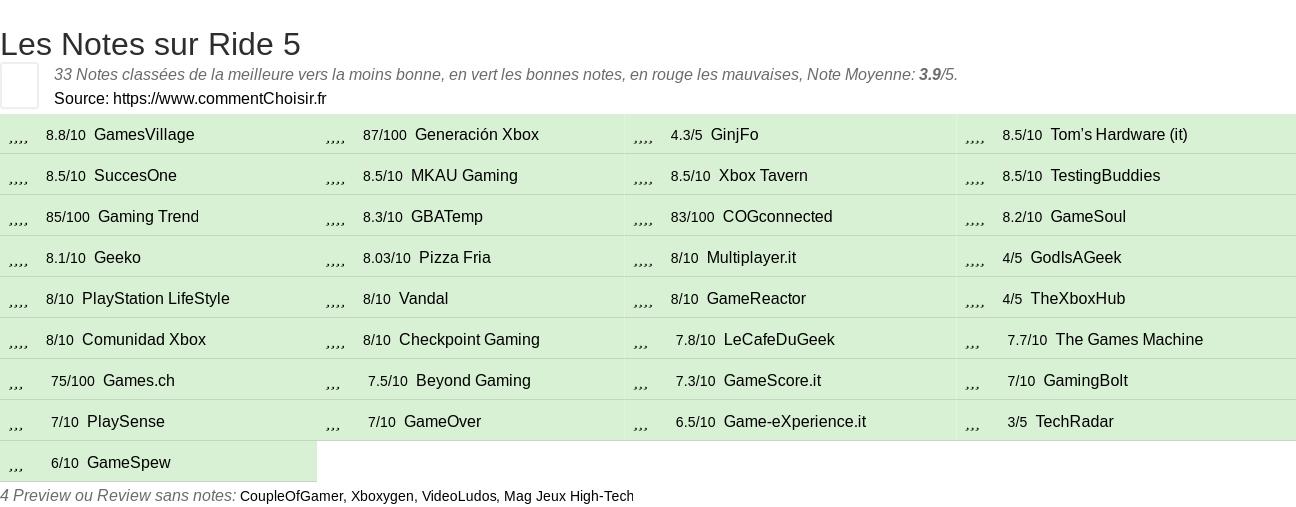Open the PlayStation LifeStyle review

[x=156, y=299]
